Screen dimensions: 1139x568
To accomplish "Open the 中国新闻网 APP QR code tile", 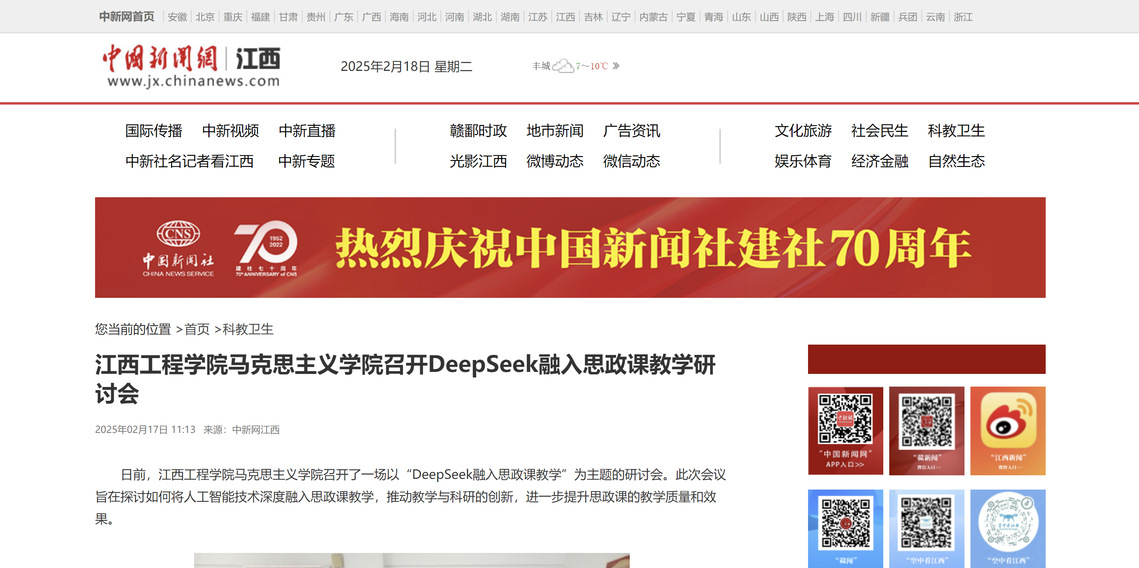I will coord(845,430).
